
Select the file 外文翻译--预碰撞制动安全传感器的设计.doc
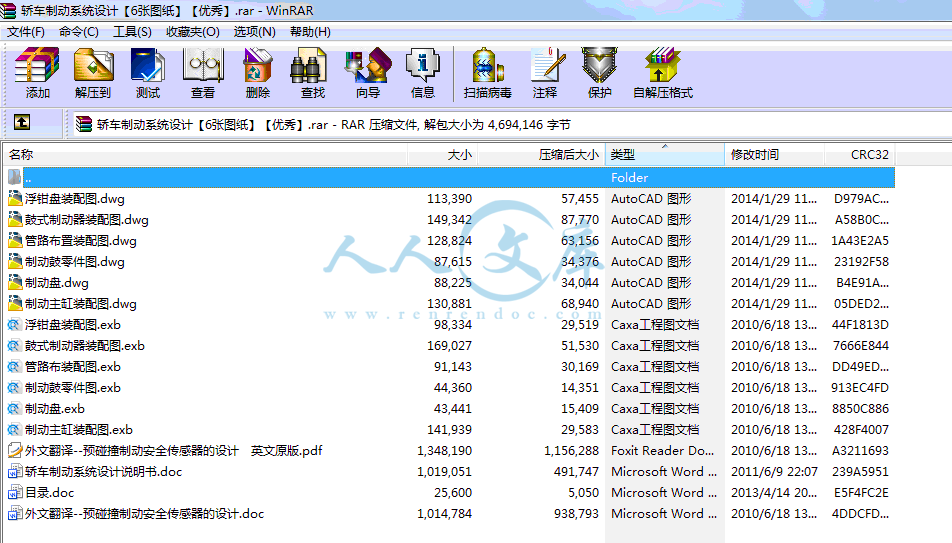tap(144, 513)
